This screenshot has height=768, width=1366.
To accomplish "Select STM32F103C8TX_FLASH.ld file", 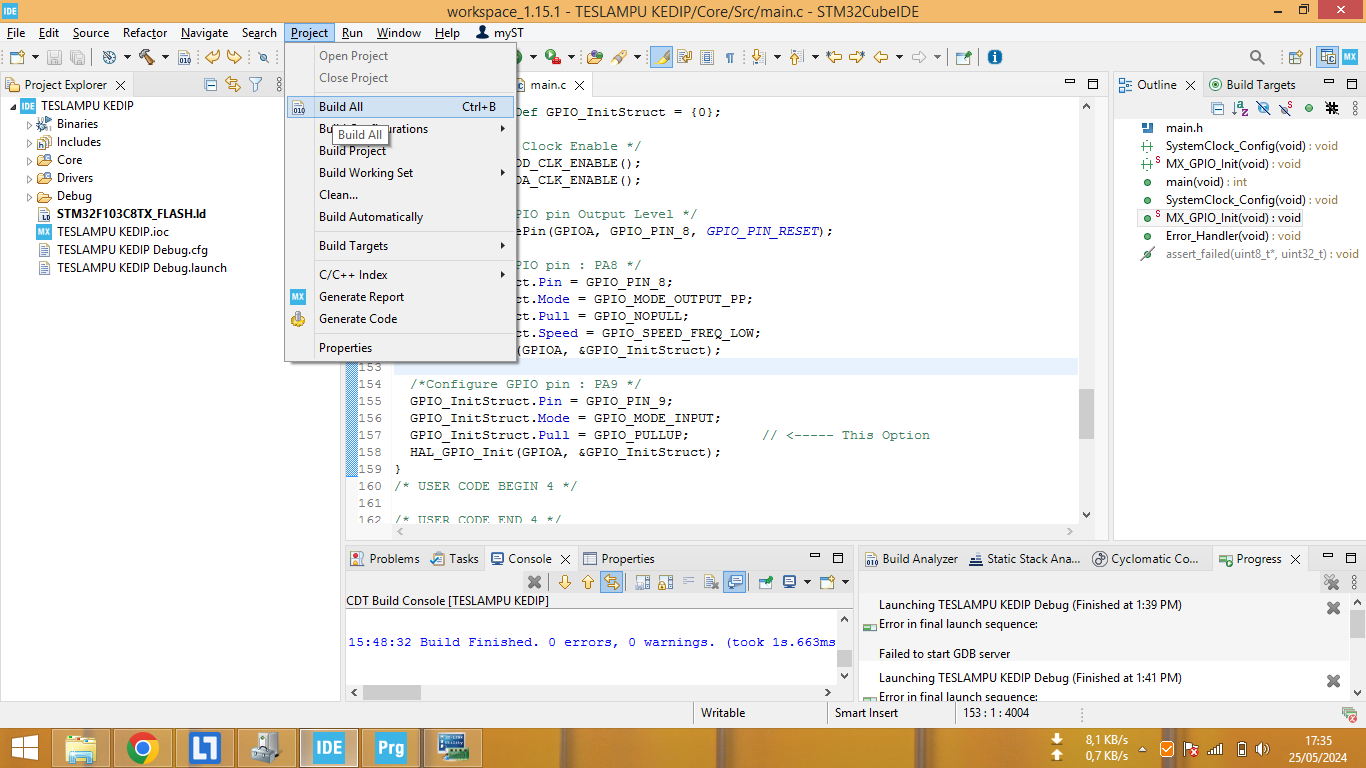I will (121, 214).
